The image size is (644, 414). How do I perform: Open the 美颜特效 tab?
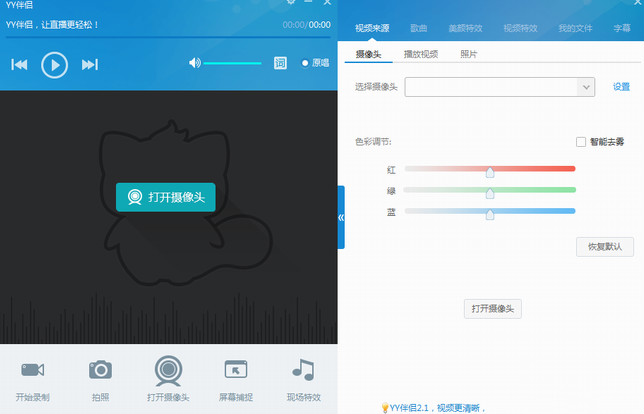tap(465, 28)
